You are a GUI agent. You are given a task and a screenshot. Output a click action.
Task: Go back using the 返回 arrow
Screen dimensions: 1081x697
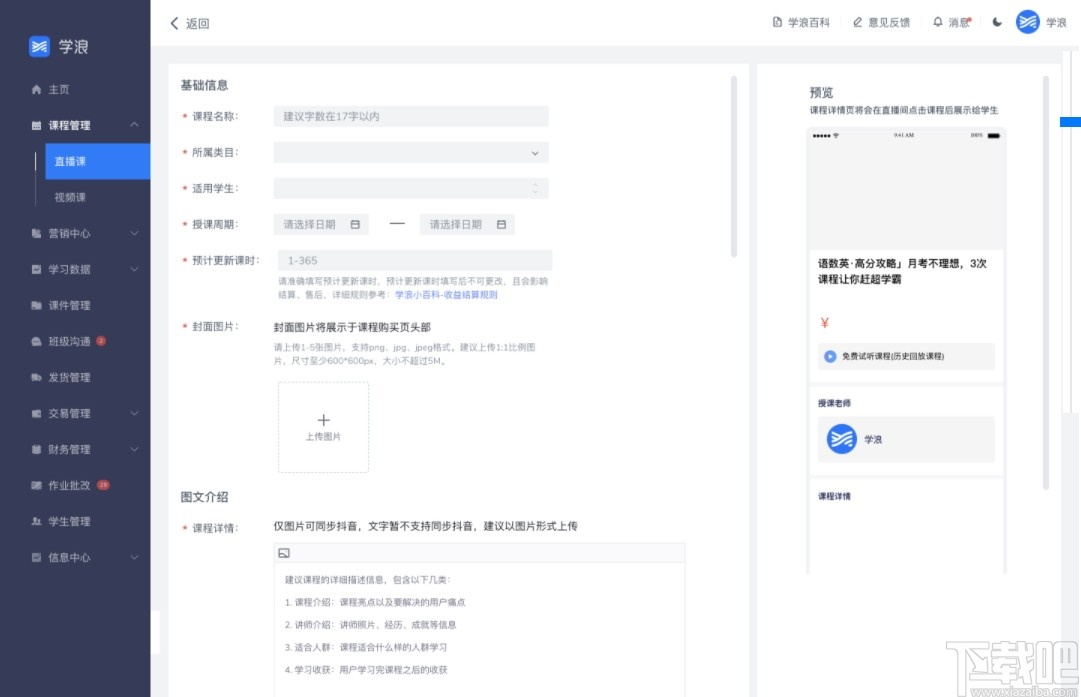click(x=174, y=23)
